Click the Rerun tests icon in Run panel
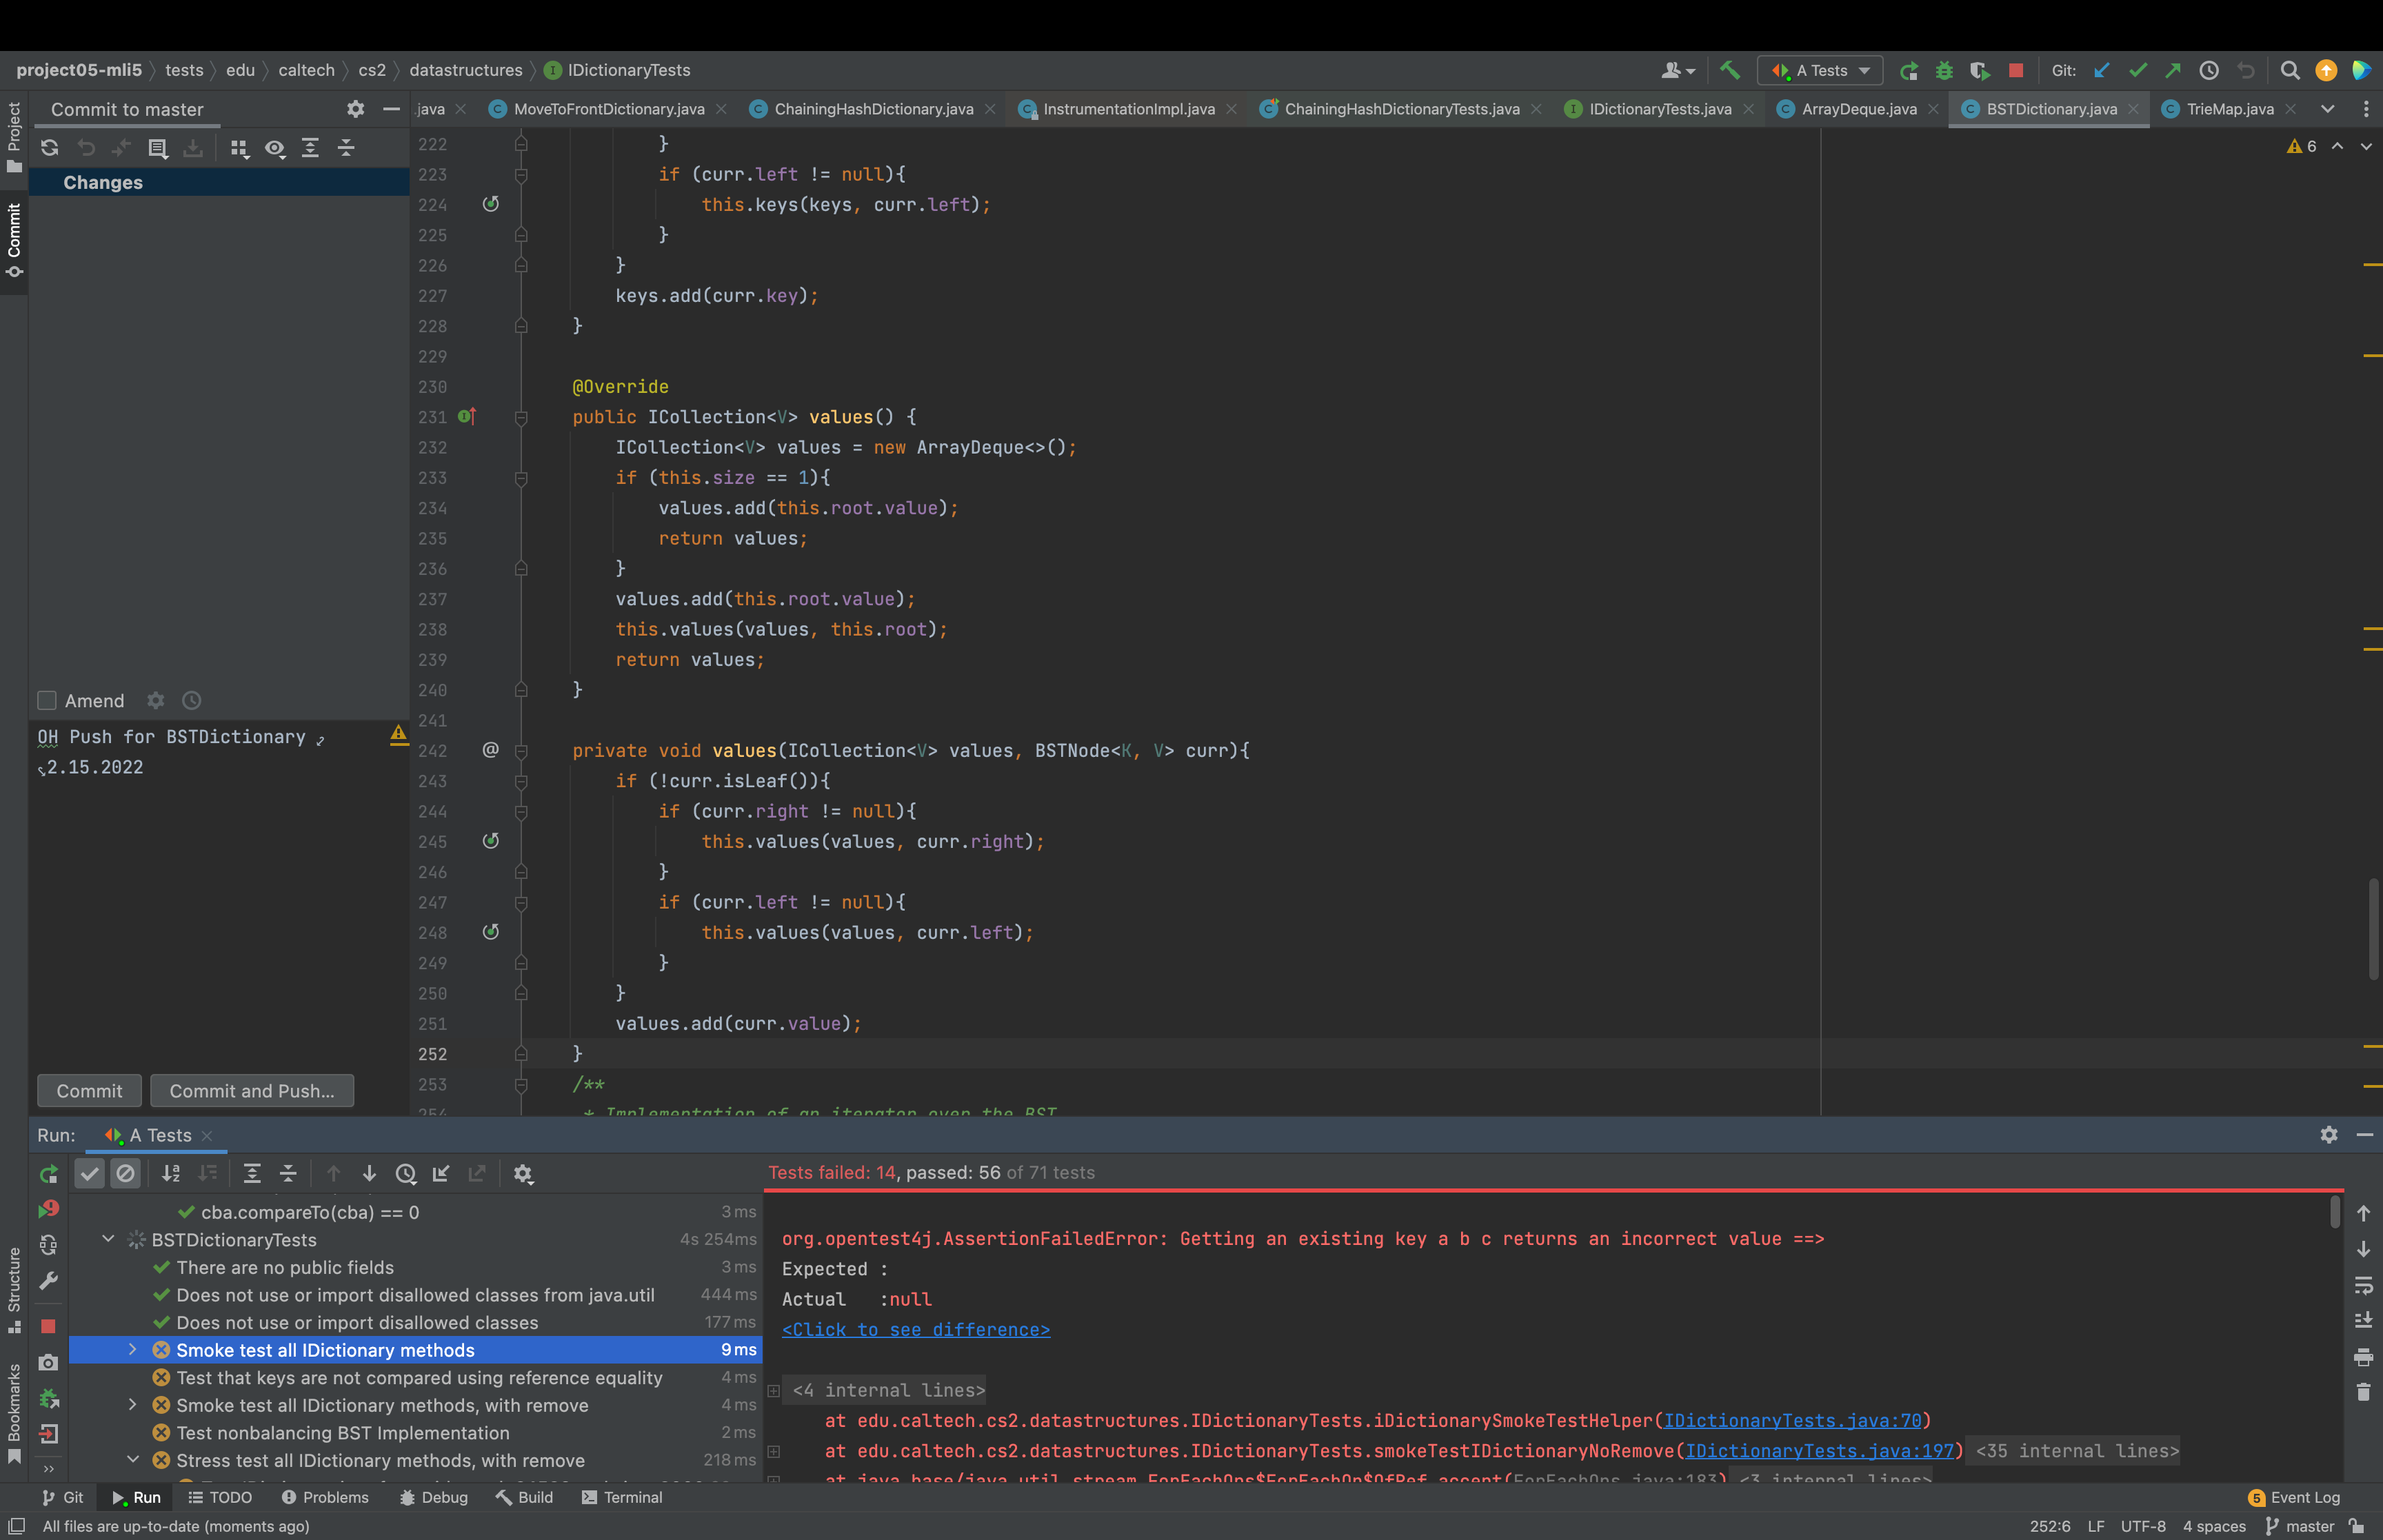 pyautogui.click(x=48, y=1174)
